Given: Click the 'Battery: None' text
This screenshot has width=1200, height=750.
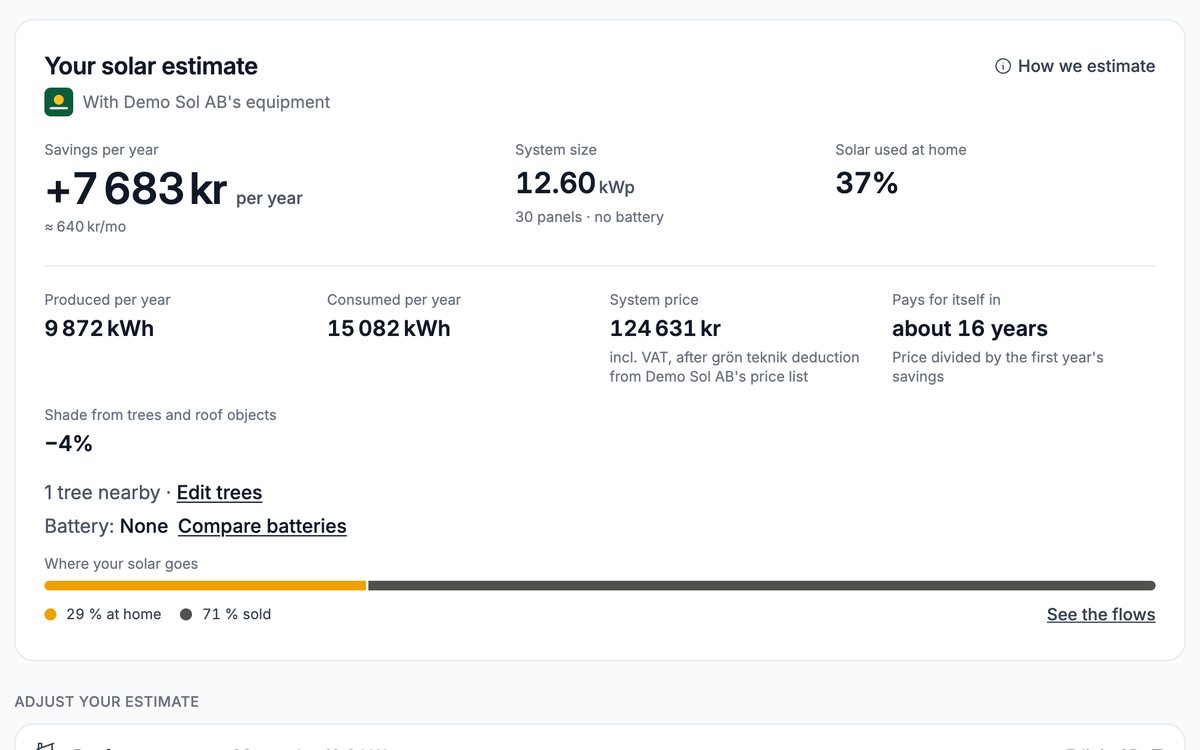Looking at the screenshot, I should click(x=106, y=526).
